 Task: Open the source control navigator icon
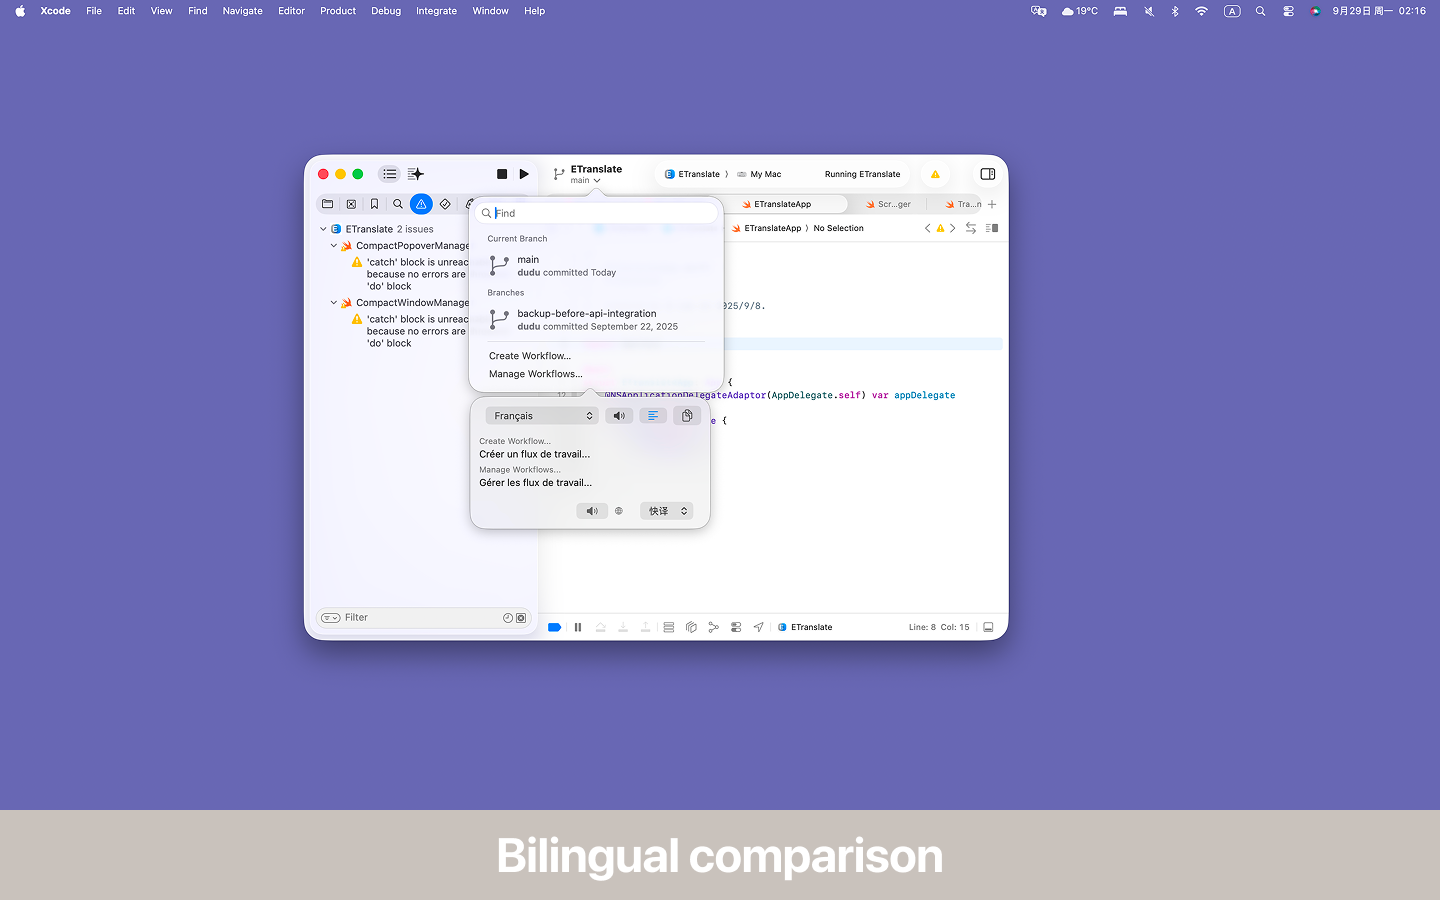click(x=351, y=204)
